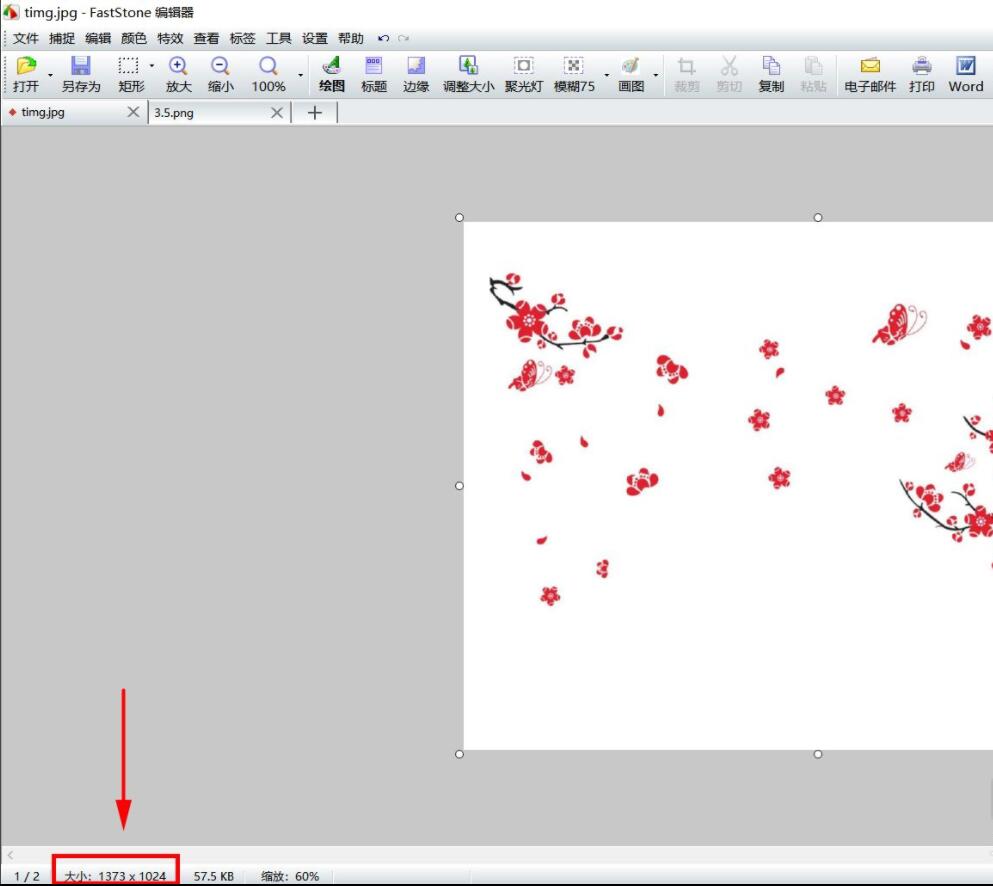Expand the Rectangle (矩形) shape dropdown arrow

coord(151,65)
